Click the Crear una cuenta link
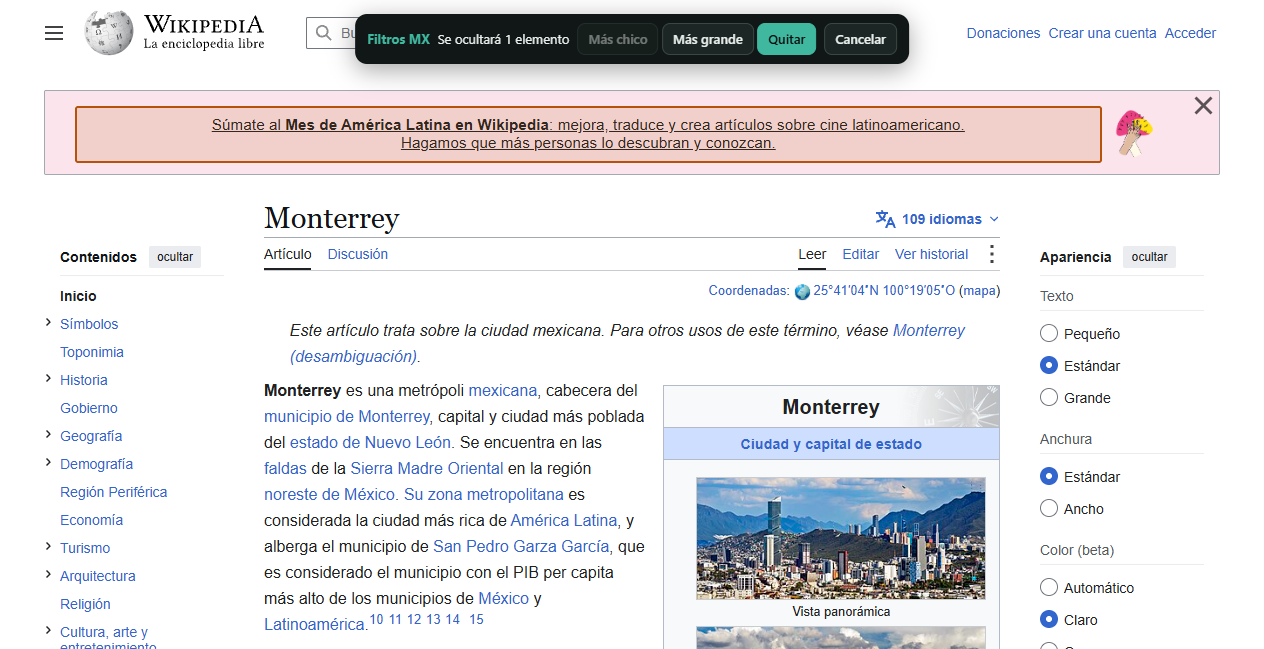The image size is (1264, 649). [x=1103, y=33]
